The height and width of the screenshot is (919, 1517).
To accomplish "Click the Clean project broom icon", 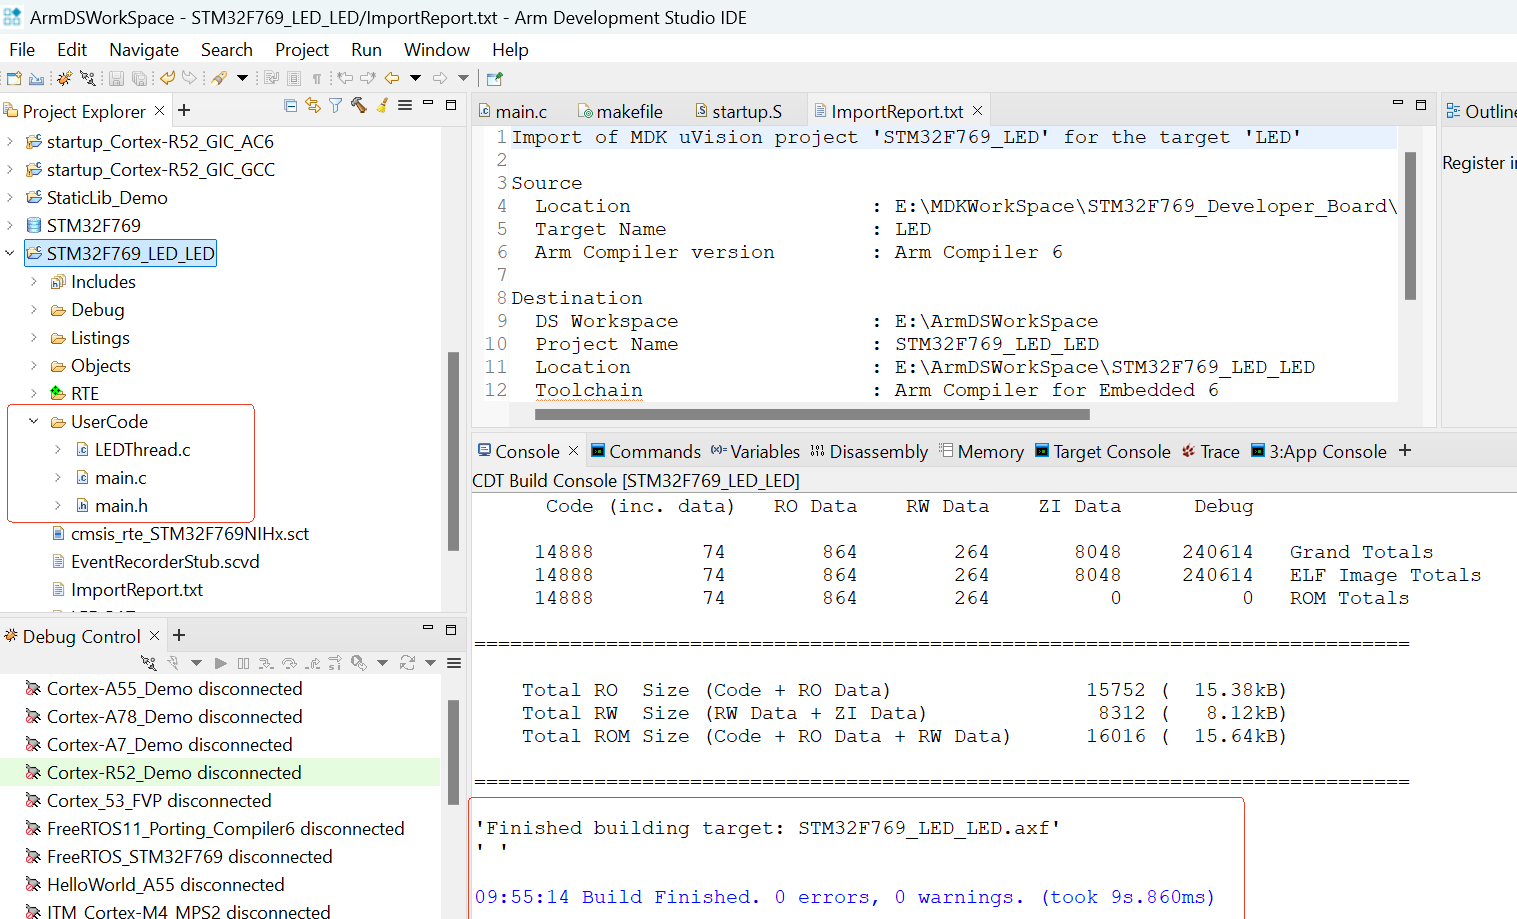I will point(382,106).
